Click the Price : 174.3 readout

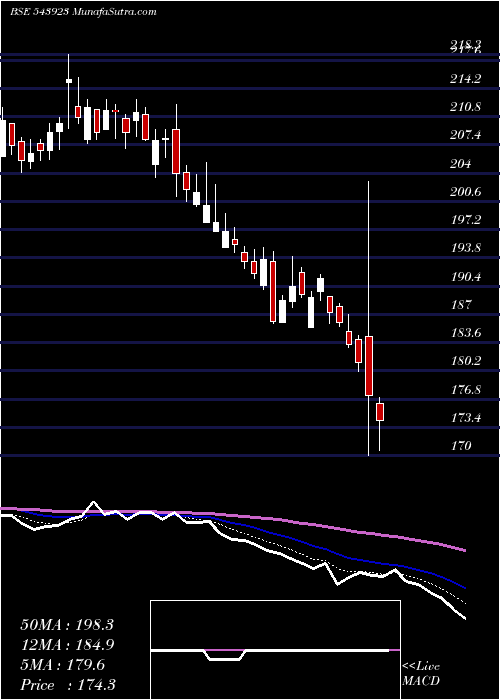coord(67,685)
